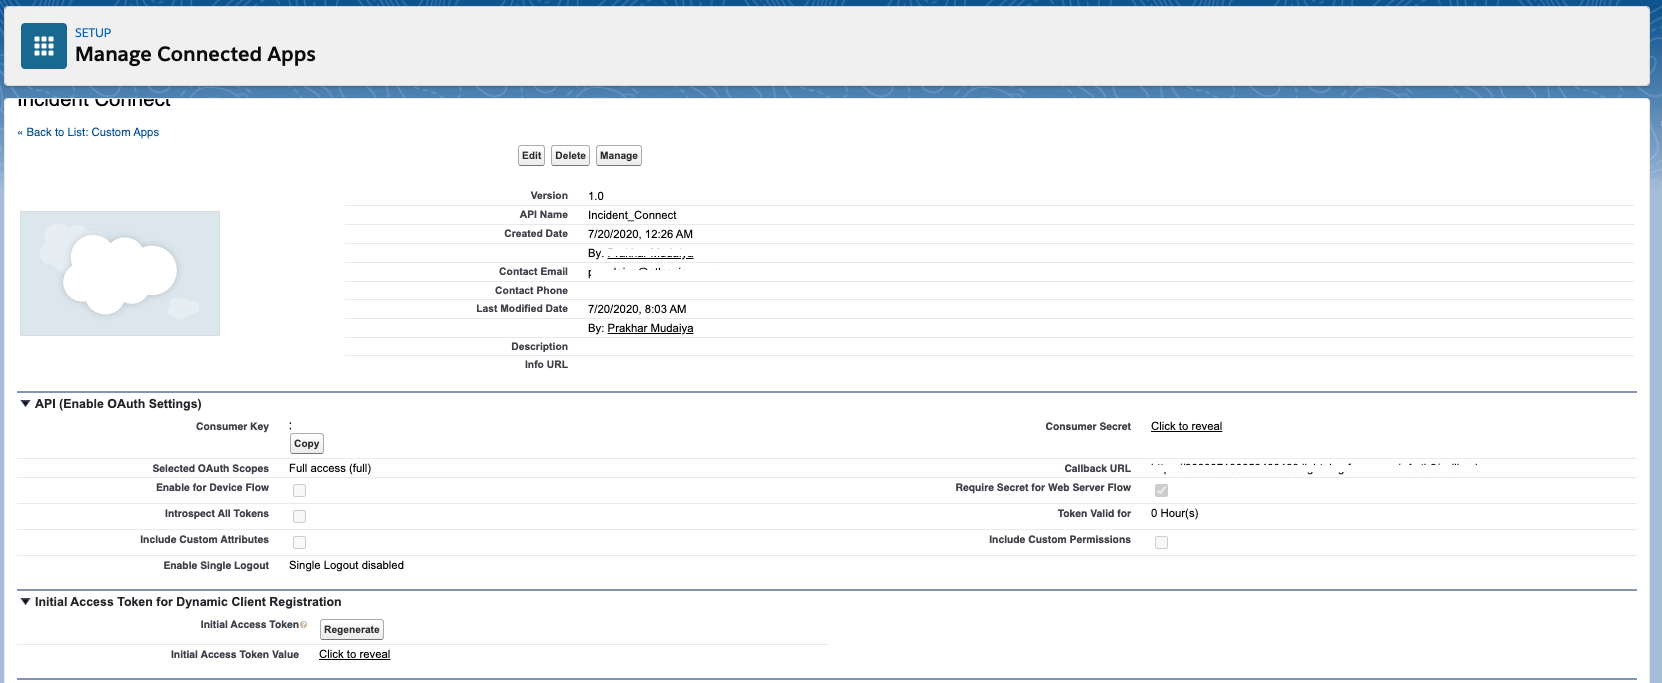Click the Enable Single Logout label
Screen dimensions: 1662x683
click(x=216, y=565)
